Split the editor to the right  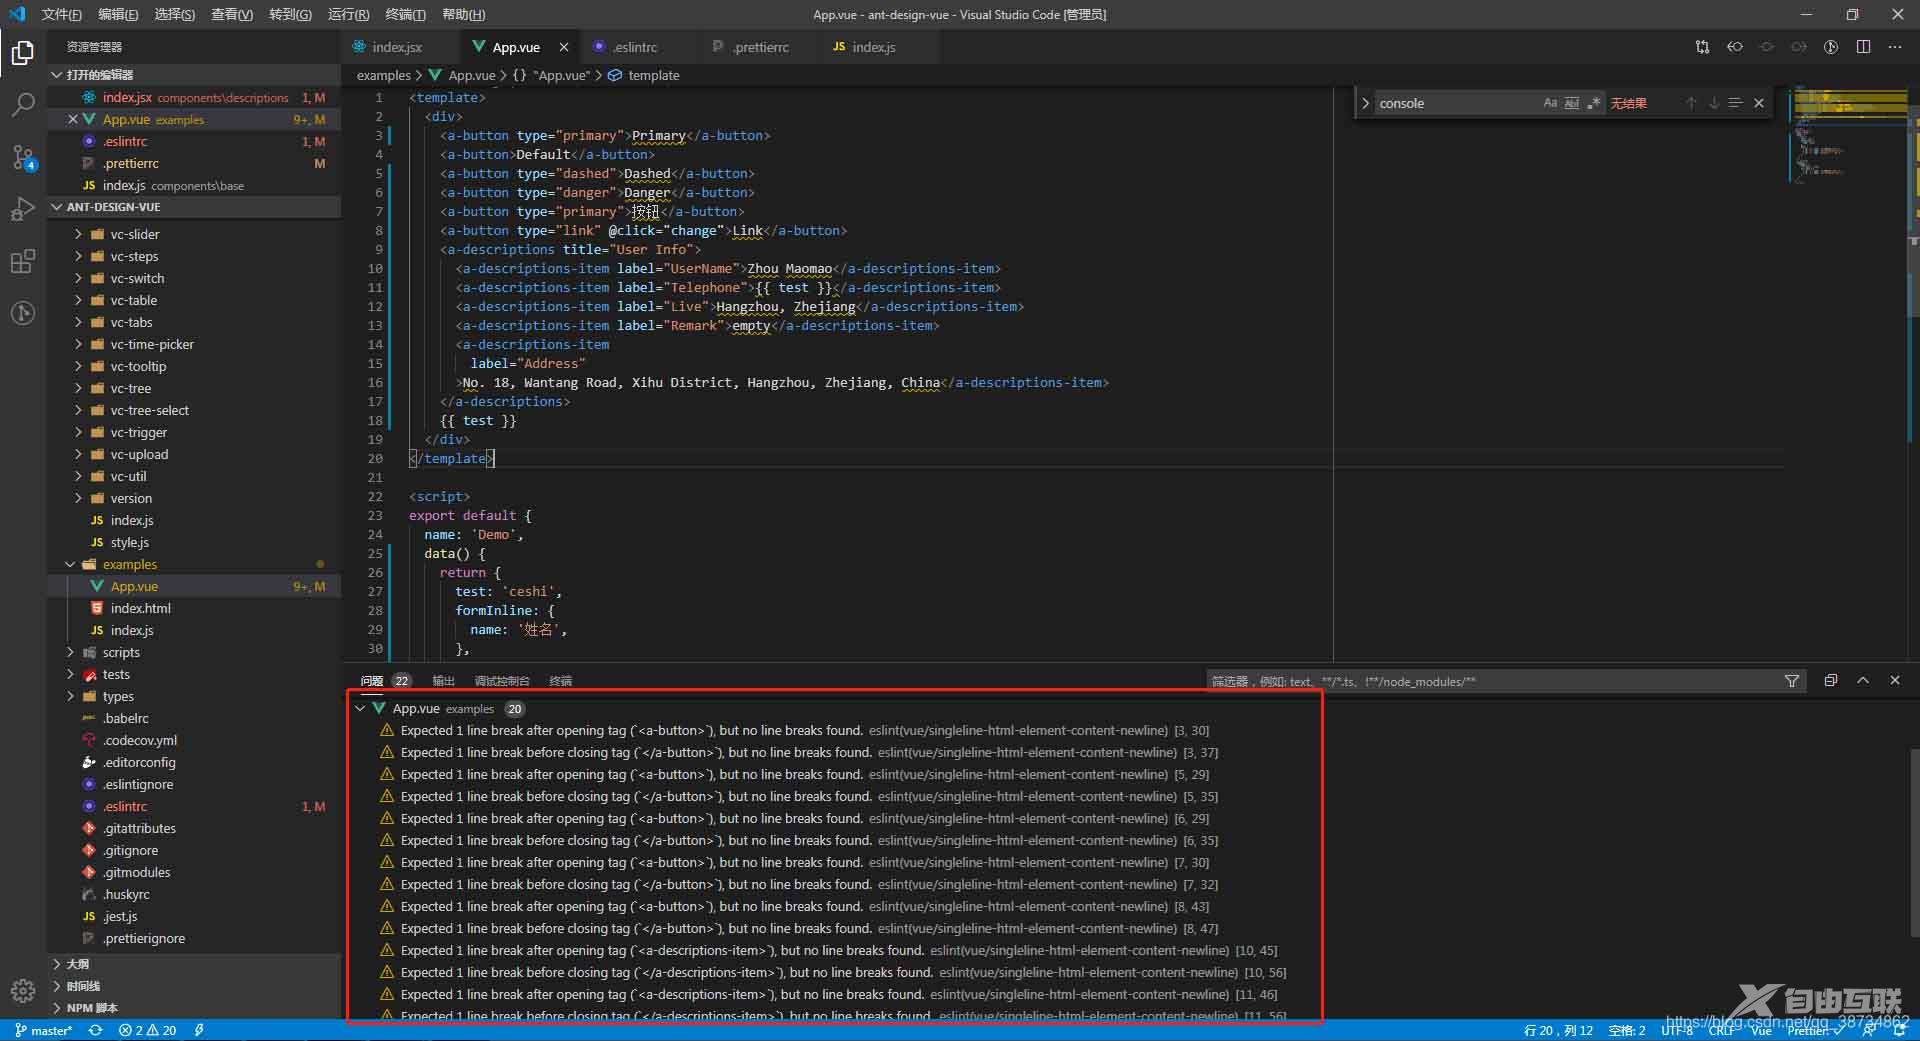click(x=1863, y=47)
